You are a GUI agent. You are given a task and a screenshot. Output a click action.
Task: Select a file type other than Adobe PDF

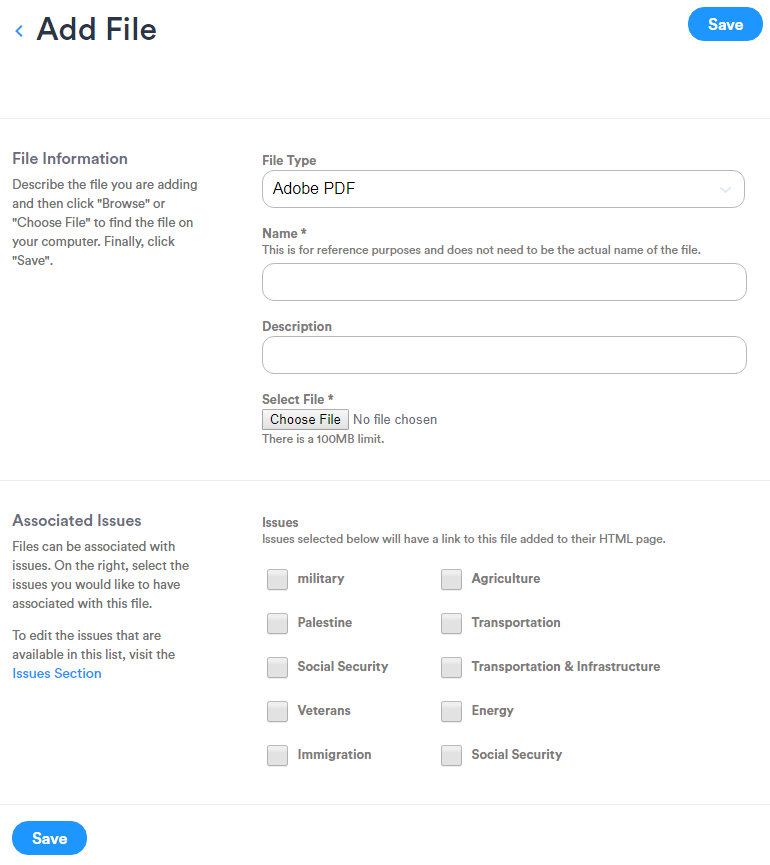tap(503, 188)
